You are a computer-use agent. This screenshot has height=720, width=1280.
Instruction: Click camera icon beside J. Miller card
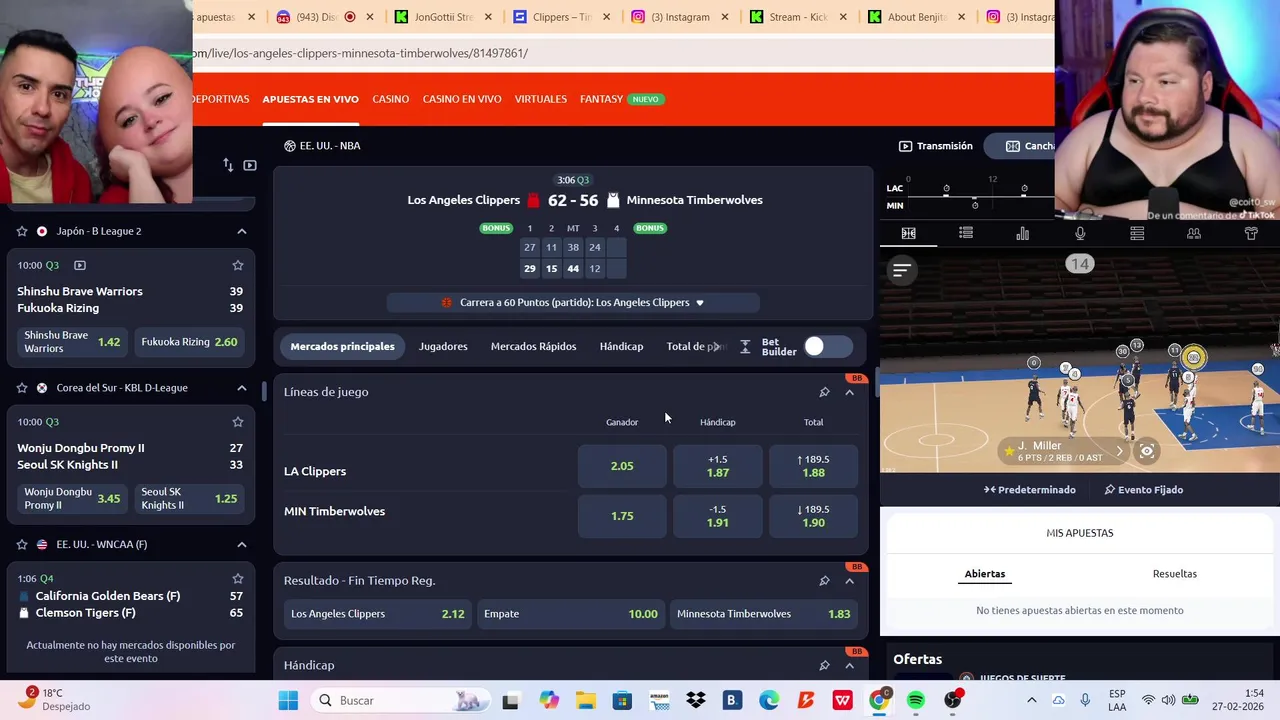click(x=1147, y=451)
